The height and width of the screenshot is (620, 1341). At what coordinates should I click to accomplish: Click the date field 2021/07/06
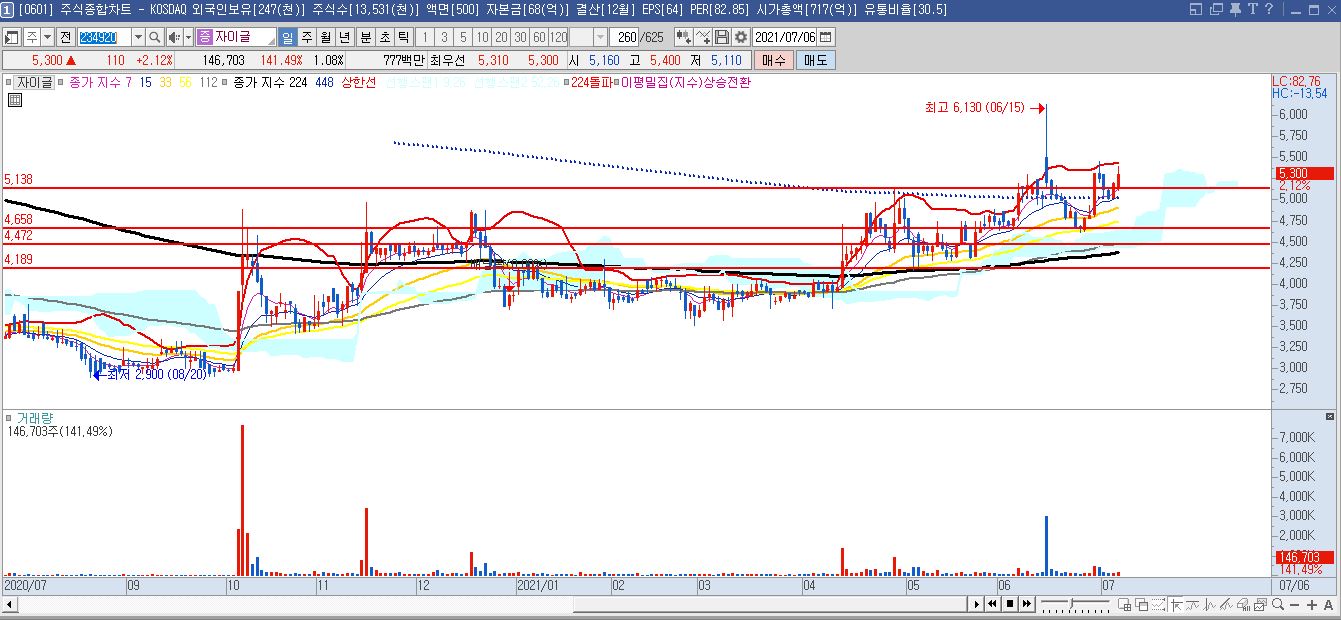[784, 37]
